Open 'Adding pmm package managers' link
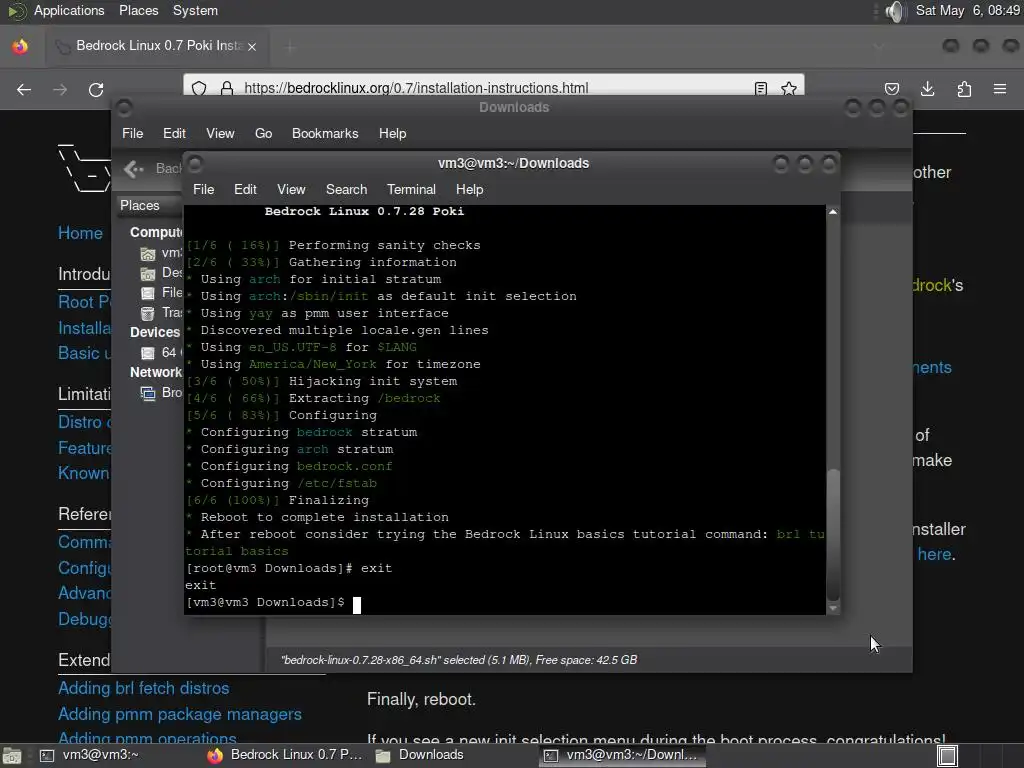 pyautogui.click(x=180, y=714)
